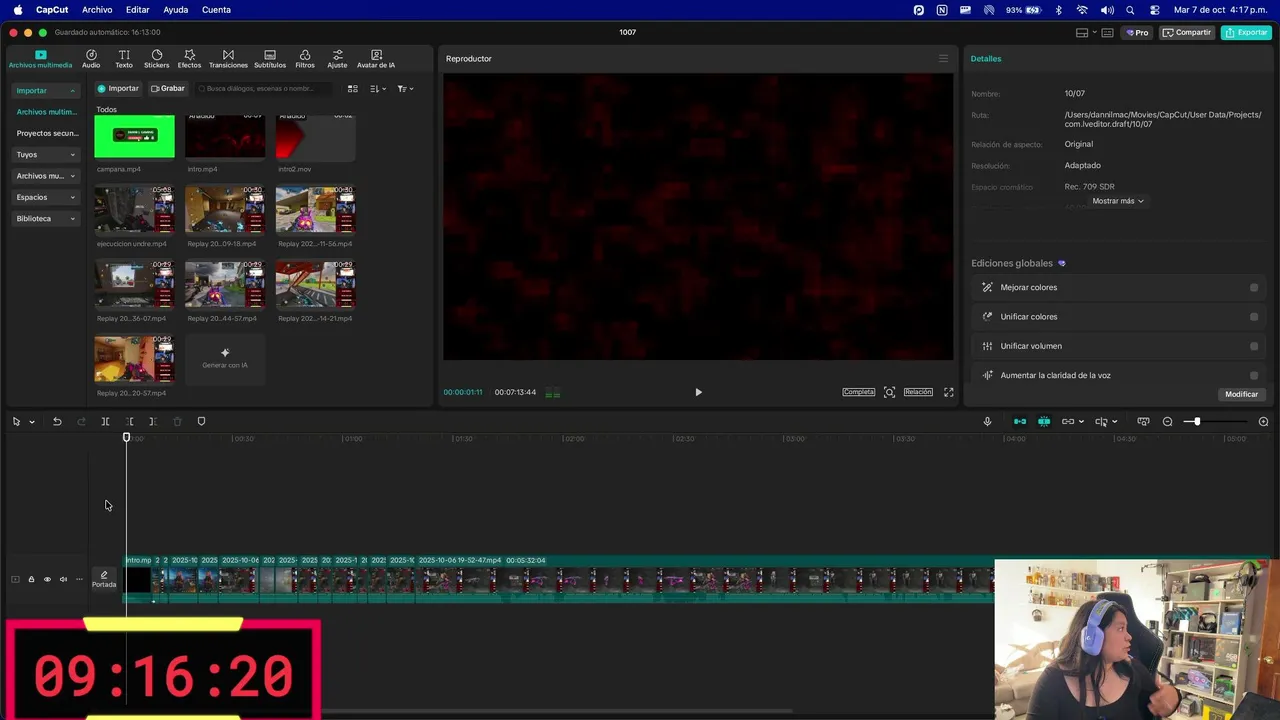Click the focus frame icon below preview
The image size is (1280, 720).
889,392
